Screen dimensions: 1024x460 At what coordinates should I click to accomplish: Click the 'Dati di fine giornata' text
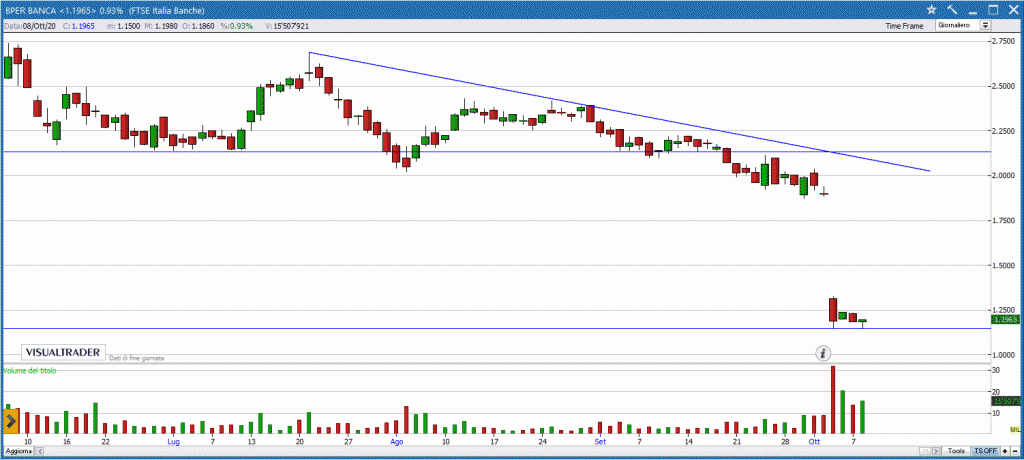point(137,358)
